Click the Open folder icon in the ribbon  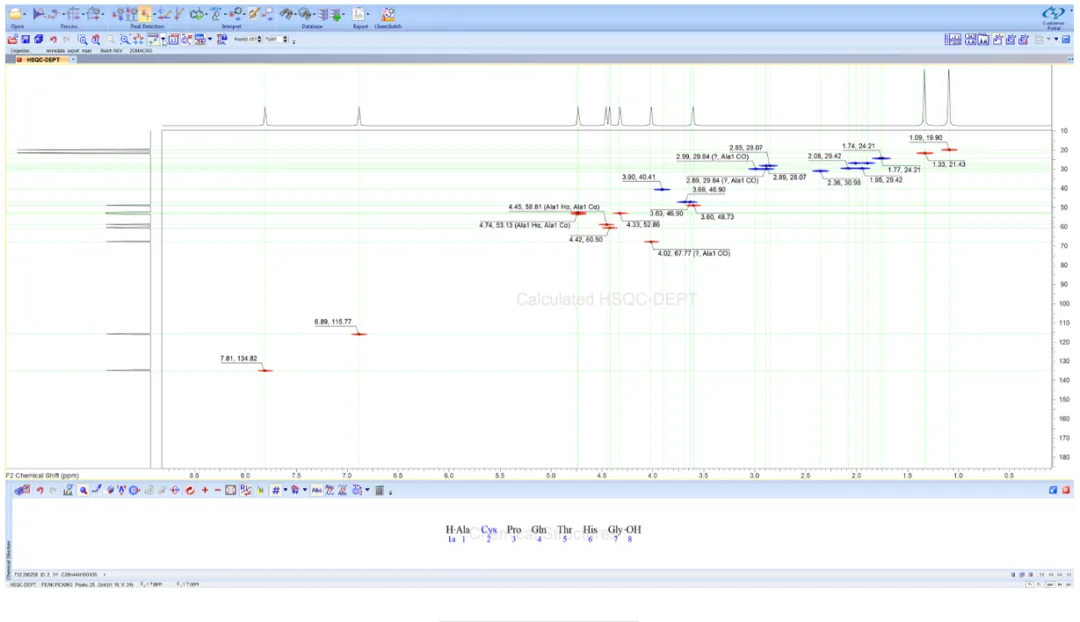15,14
